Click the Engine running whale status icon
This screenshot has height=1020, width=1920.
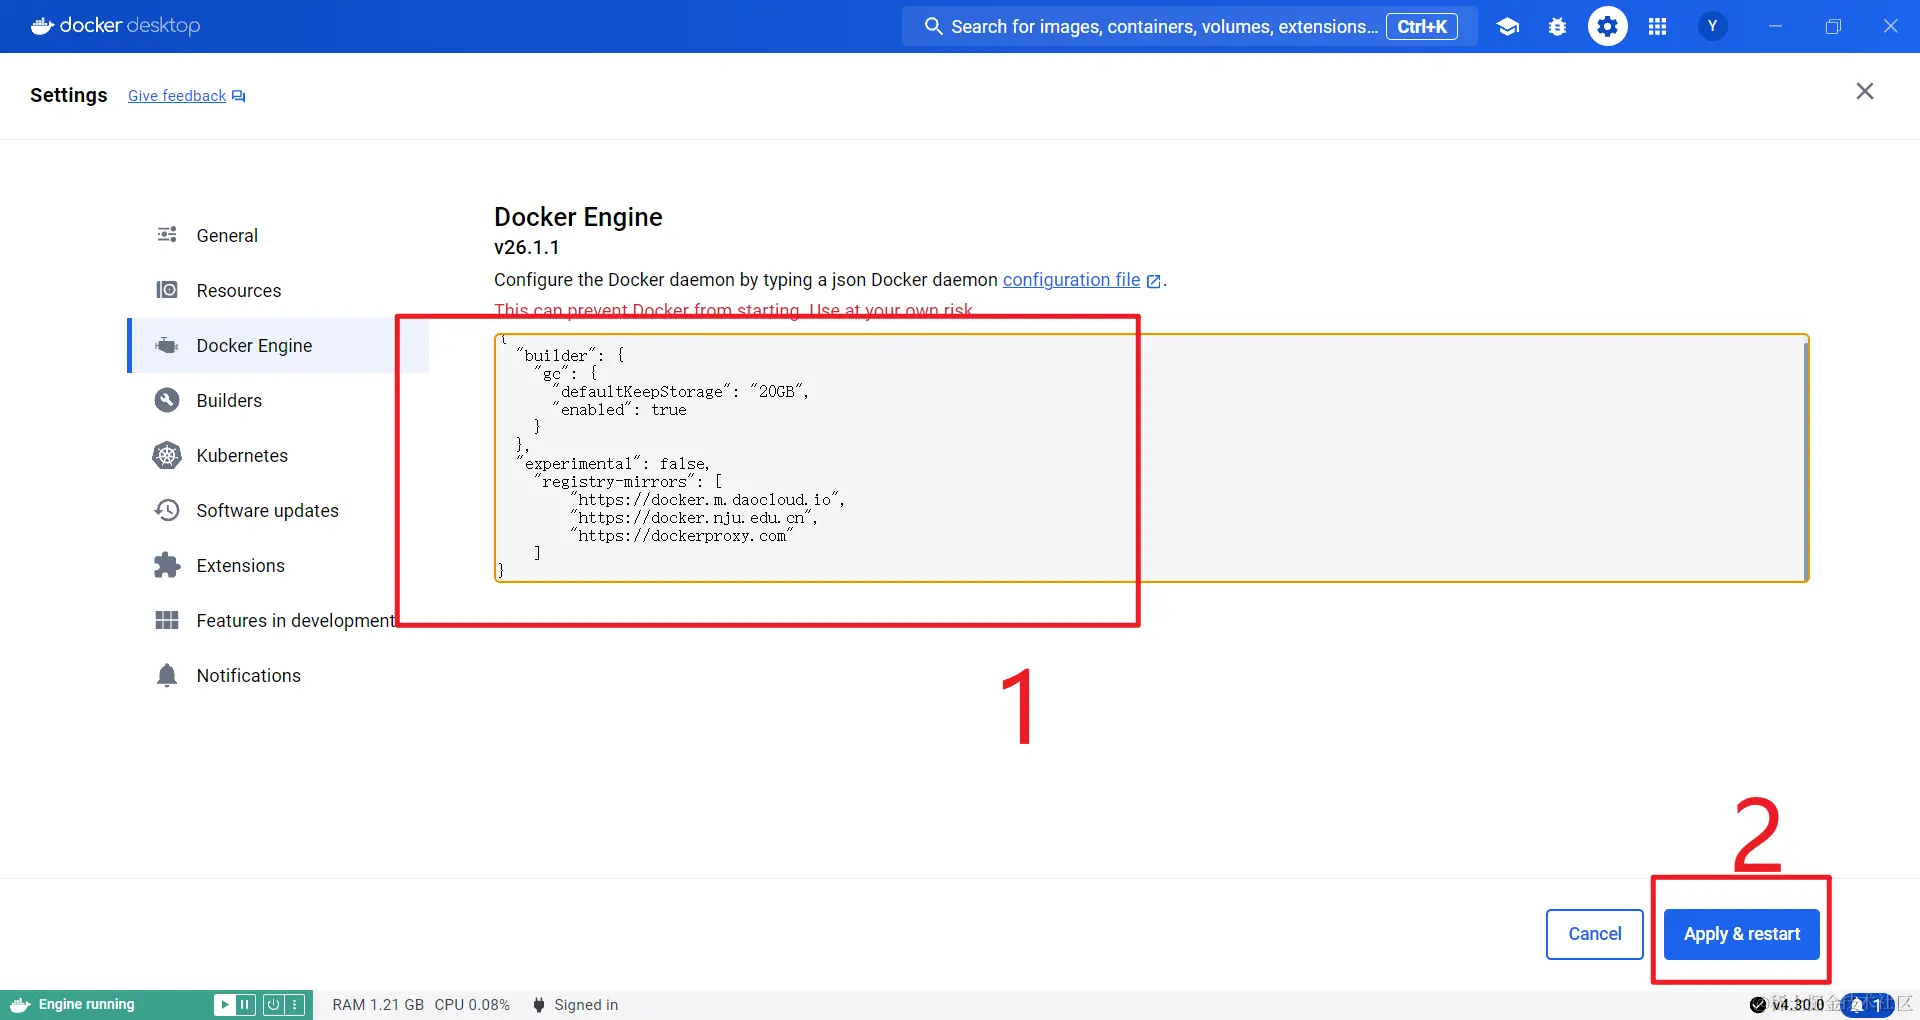20,1005
